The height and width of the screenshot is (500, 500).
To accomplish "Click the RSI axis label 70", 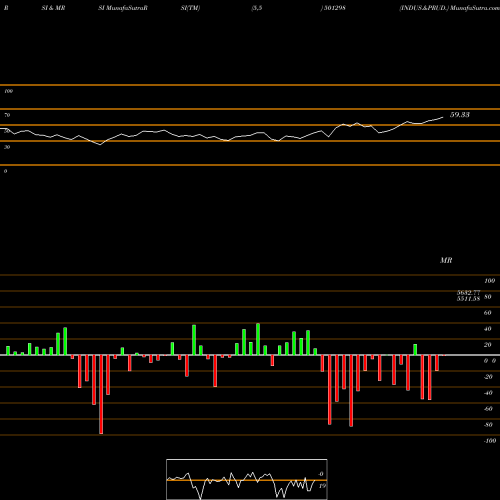I will pos(7,115).
